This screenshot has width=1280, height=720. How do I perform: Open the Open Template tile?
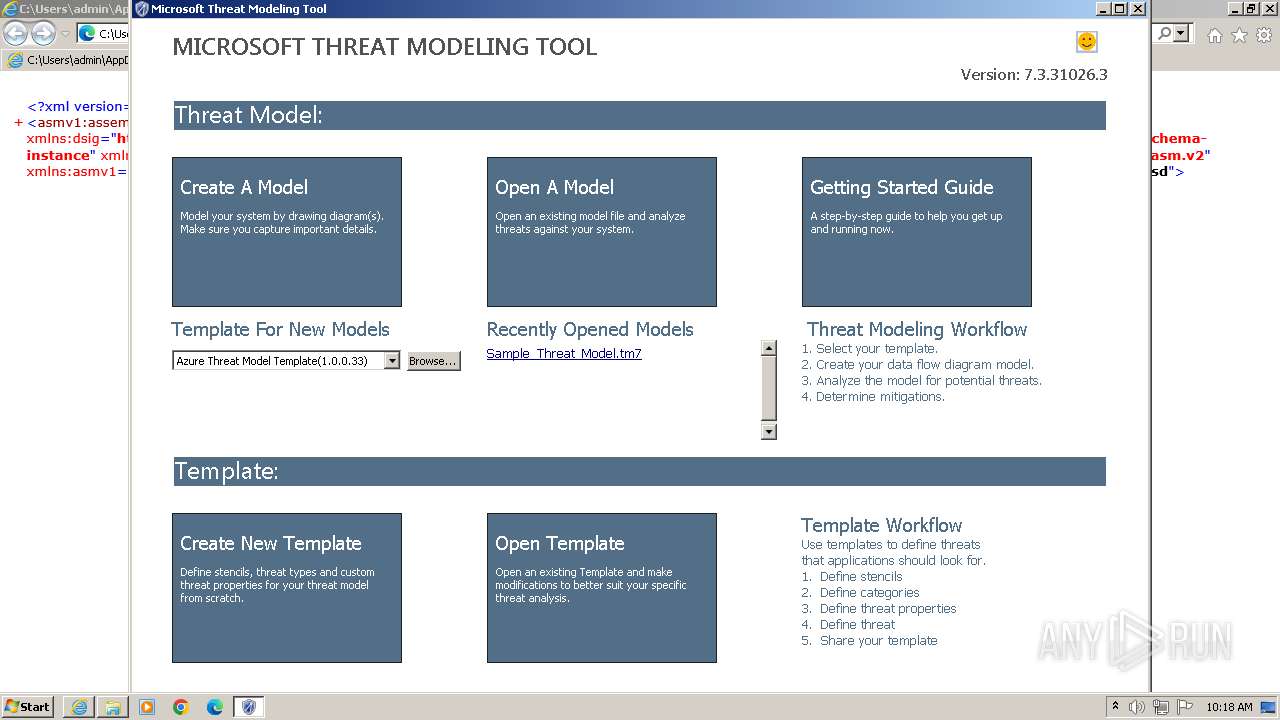[602, 588]
